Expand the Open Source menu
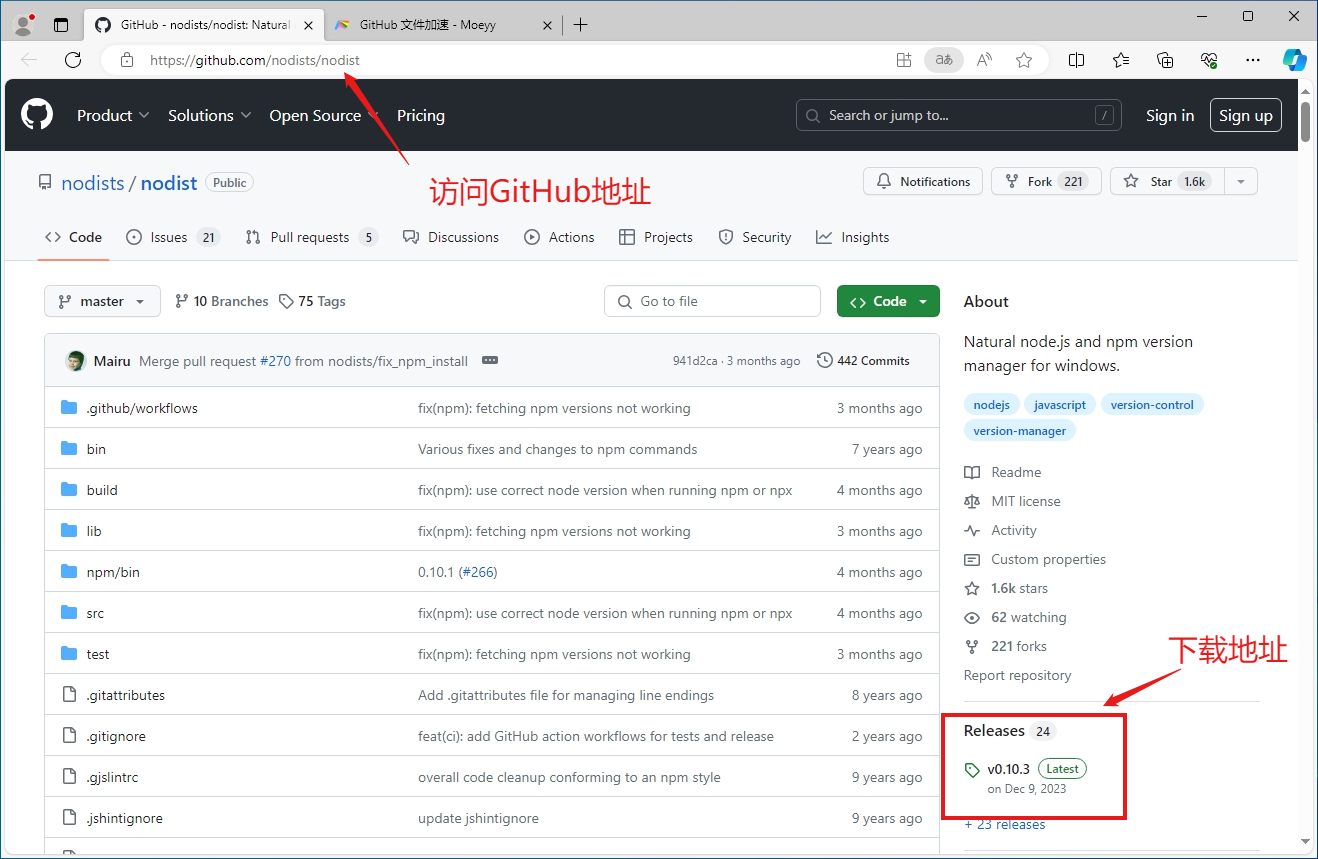 point(324,115)
